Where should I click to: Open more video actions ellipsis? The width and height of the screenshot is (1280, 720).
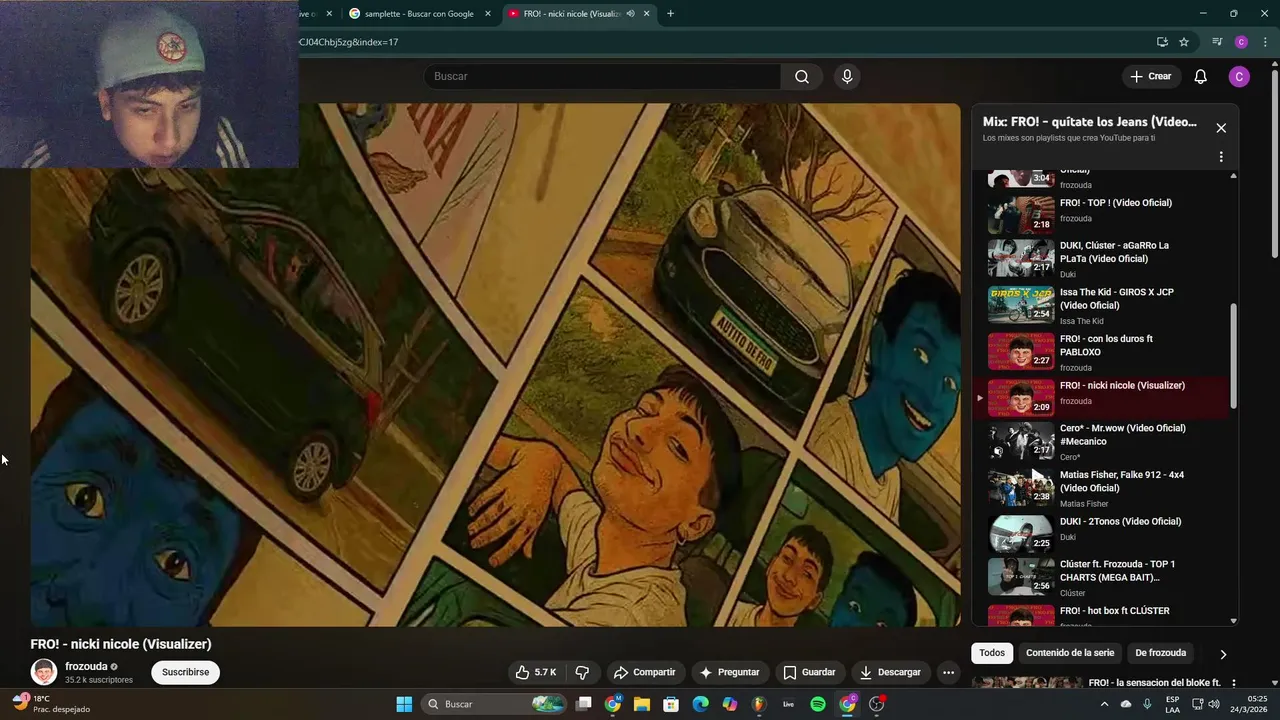949,672
